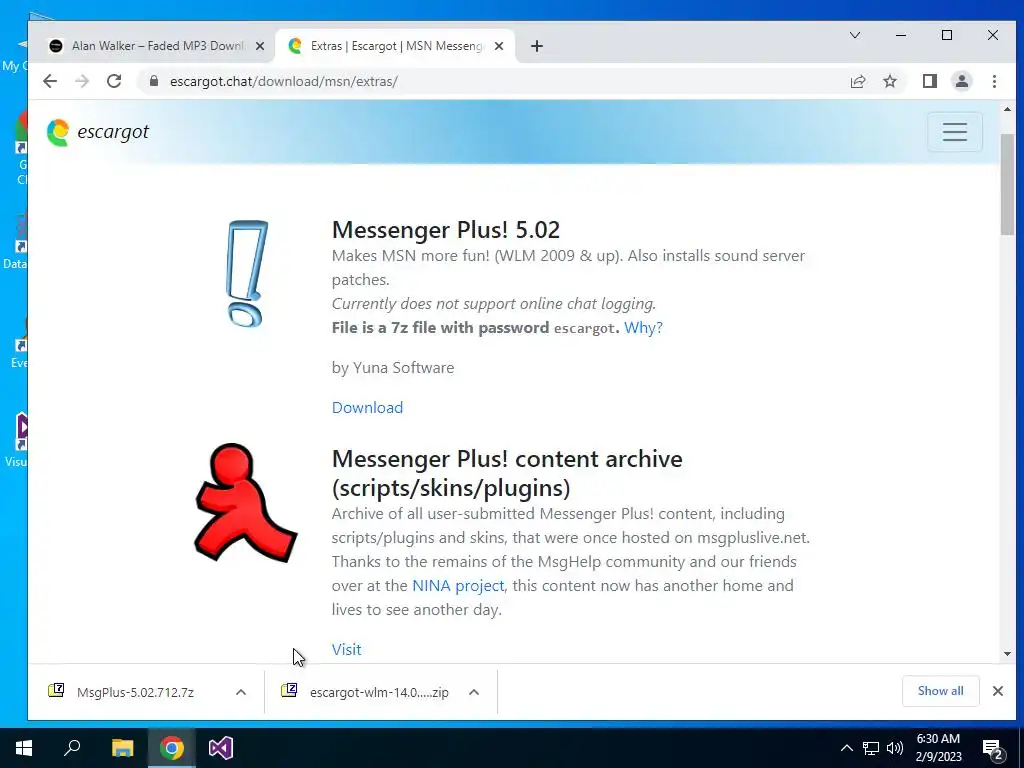Click the padlock site info icon
Screen dimensions: 1024x768
[153, 81]
